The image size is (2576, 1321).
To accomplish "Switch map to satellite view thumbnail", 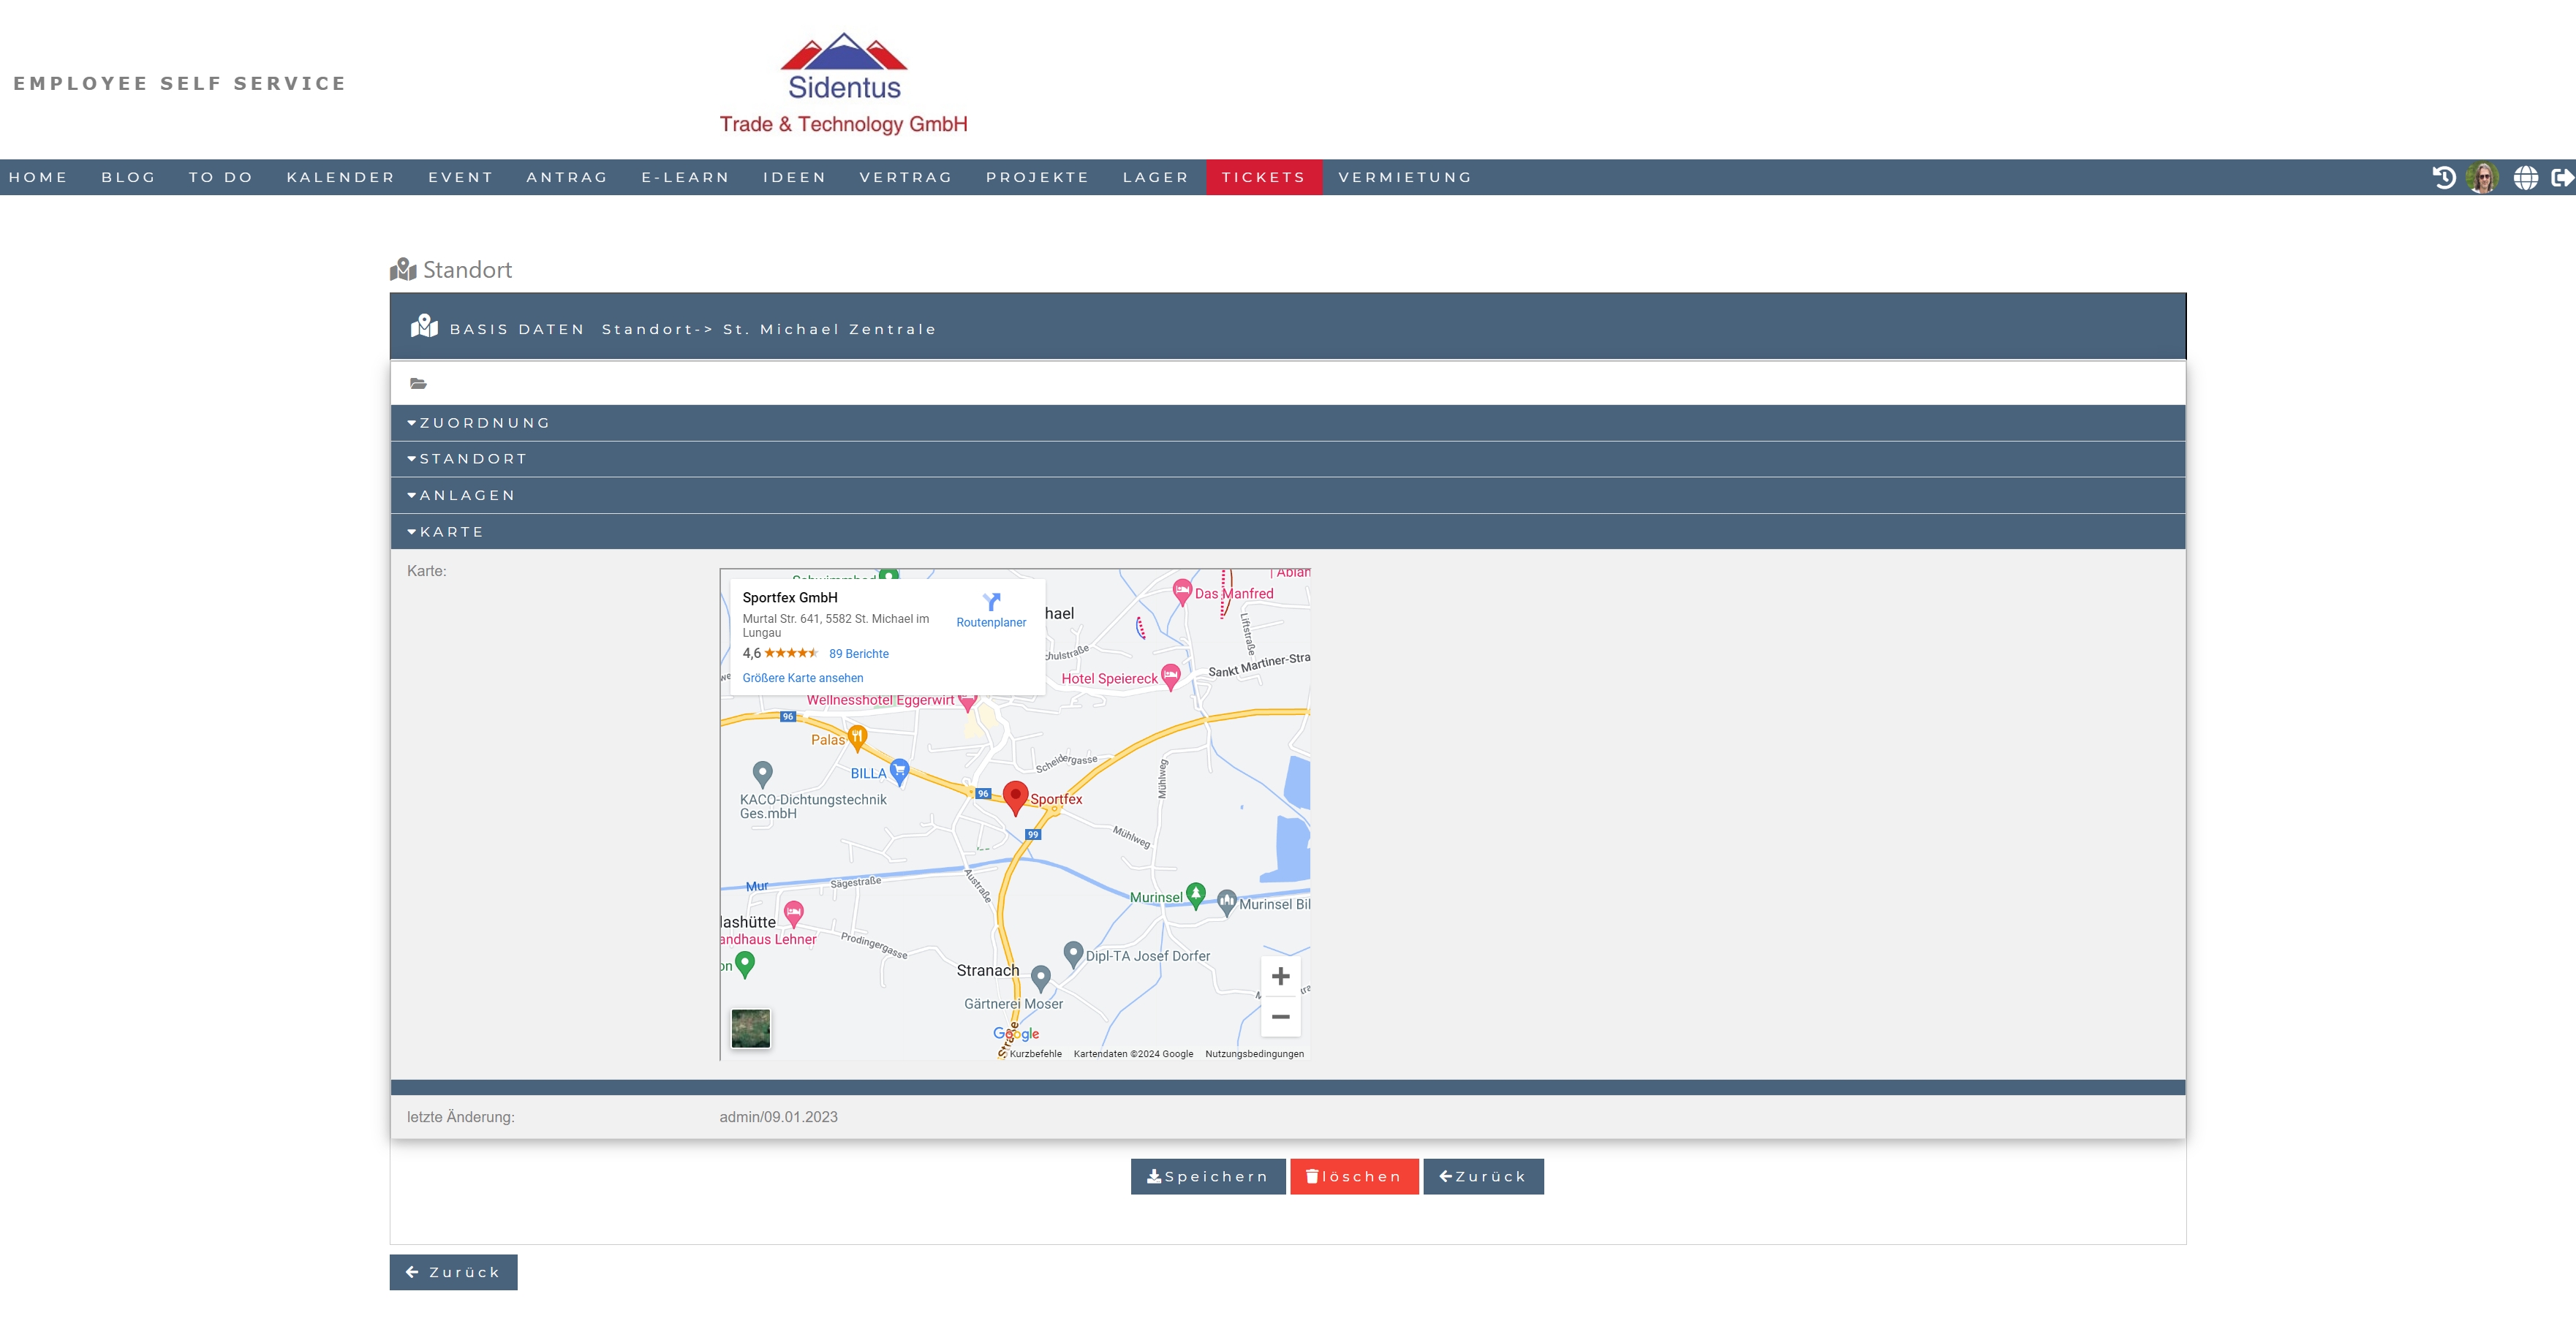I will (x=750, y=1028).
